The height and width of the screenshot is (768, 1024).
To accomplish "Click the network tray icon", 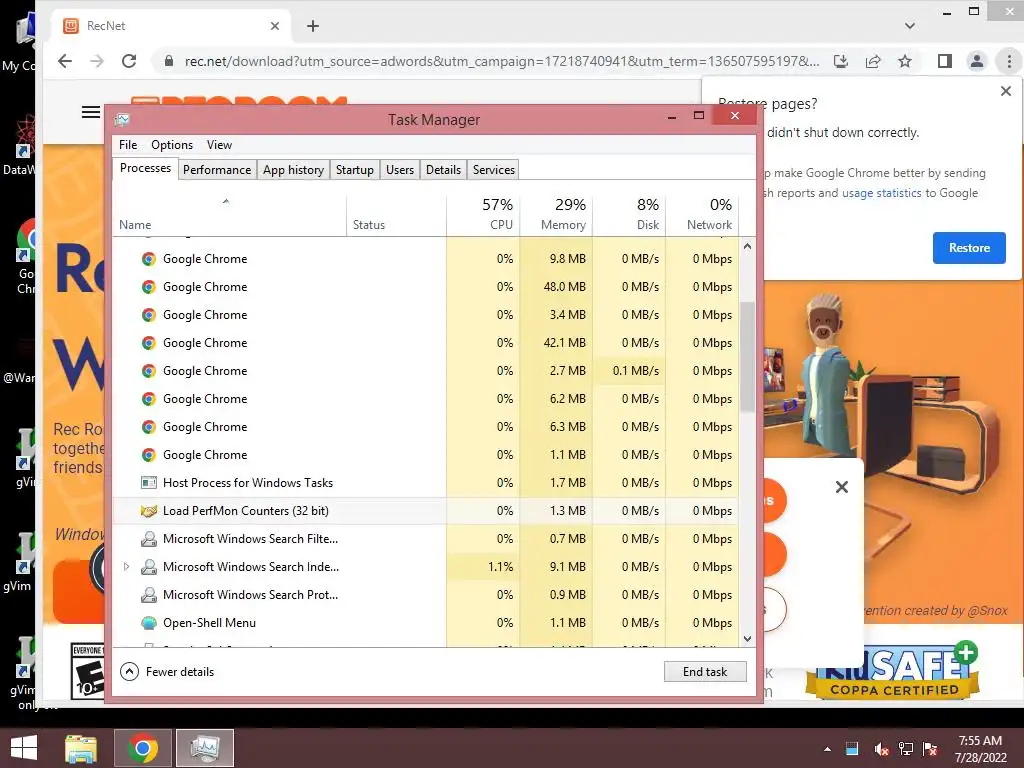I will point(906,749).
